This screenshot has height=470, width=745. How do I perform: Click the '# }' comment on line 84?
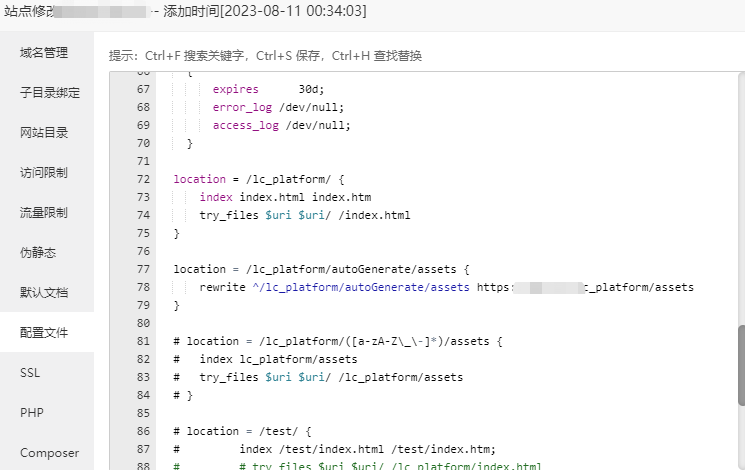pos(183,395)
